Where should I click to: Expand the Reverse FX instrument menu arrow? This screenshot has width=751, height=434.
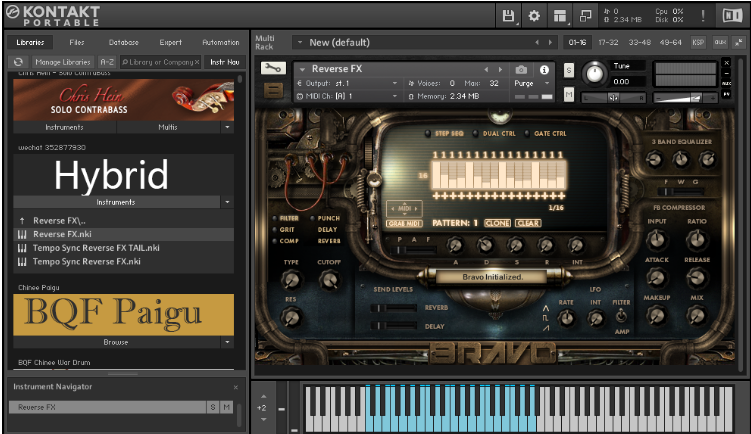pyautogui.click(x=302, y=69)
